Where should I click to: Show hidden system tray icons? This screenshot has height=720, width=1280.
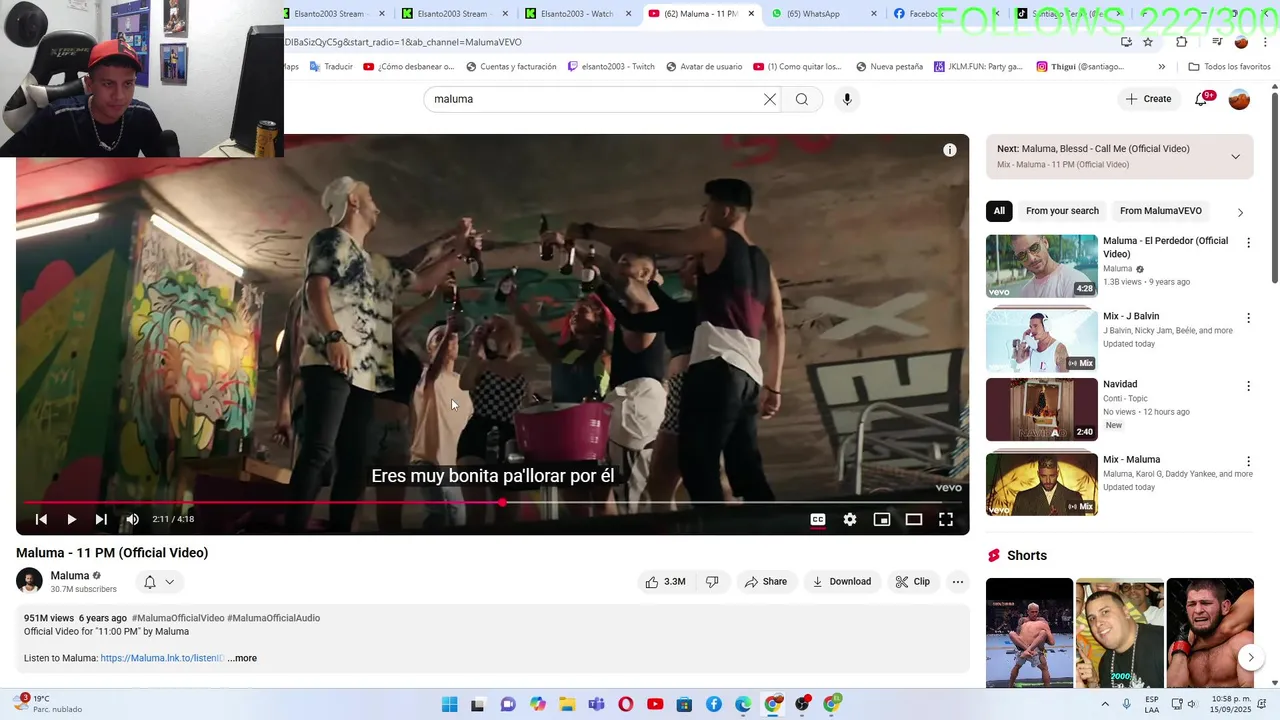[1105, 704]
